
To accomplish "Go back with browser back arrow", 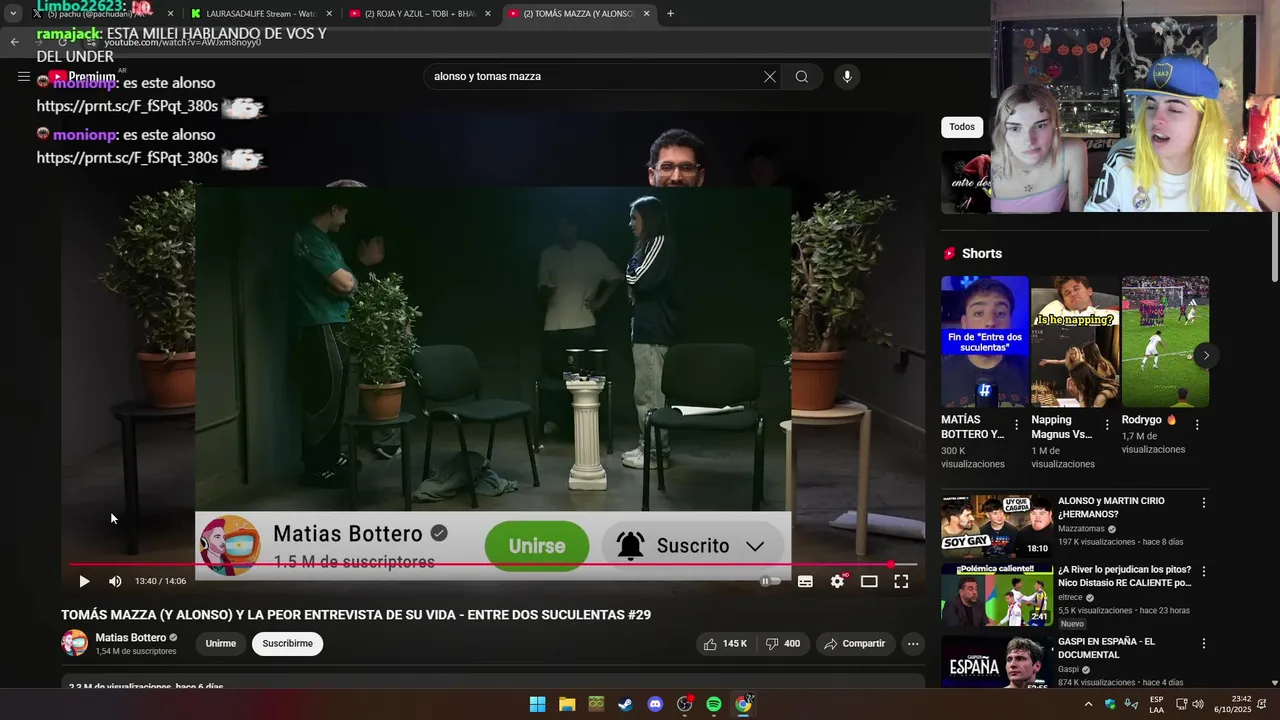I will tap(14, 42).
